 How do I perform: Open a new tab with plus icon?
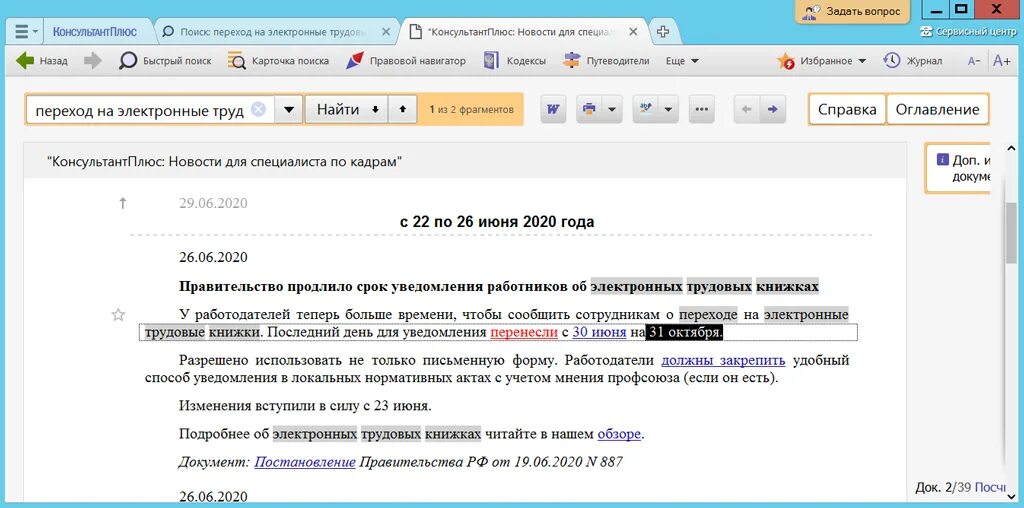tap(662, 31)
